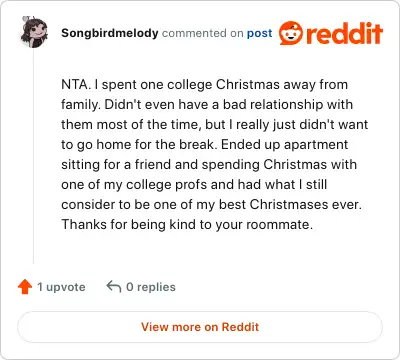Click the line starting "them most of the time"

click(214, 124)
